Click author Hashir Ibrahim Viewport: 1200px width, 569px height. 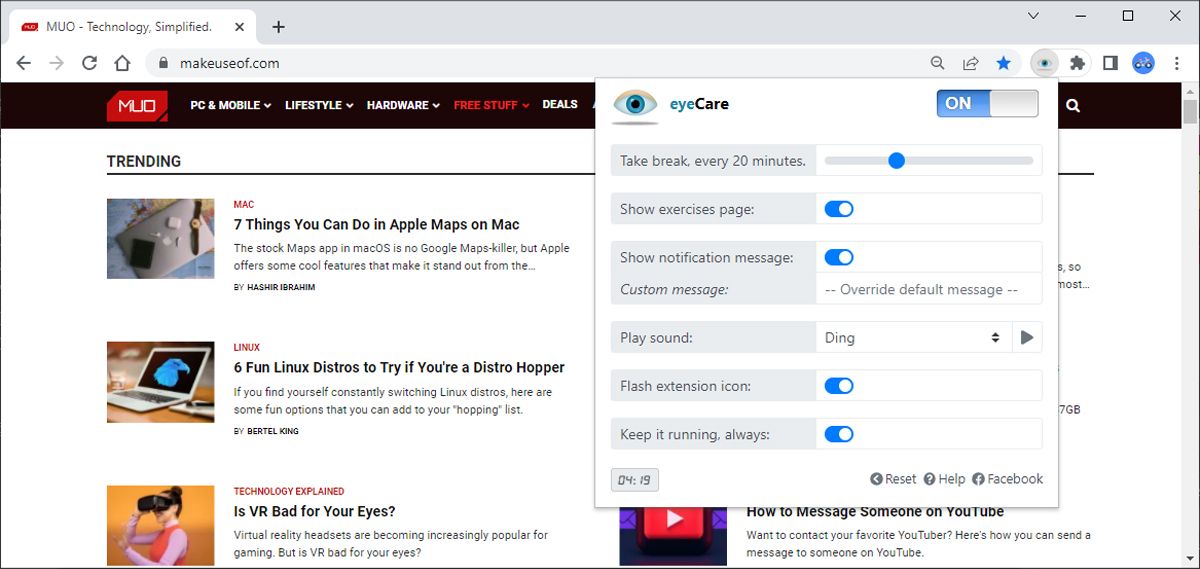[283, 288]
